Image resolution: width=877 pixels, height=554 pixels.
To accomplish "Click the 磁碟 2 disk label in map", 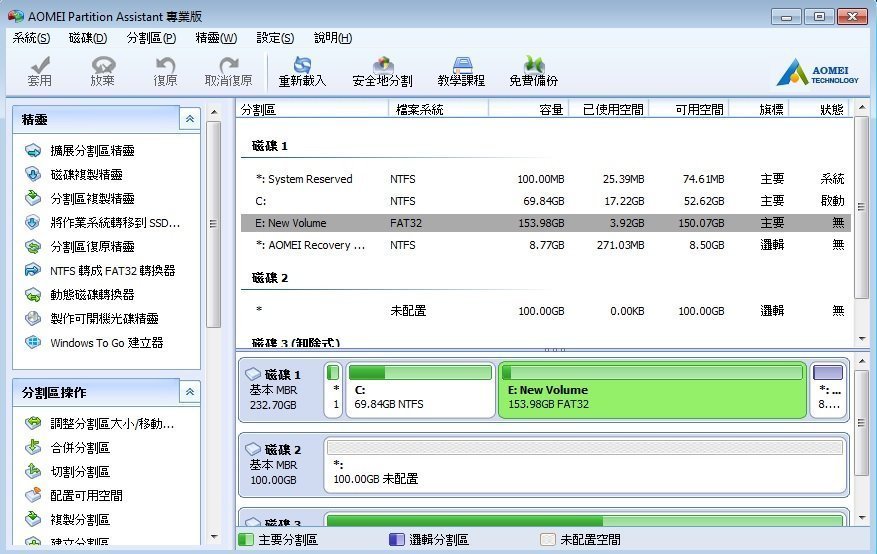I will point(280,465).
